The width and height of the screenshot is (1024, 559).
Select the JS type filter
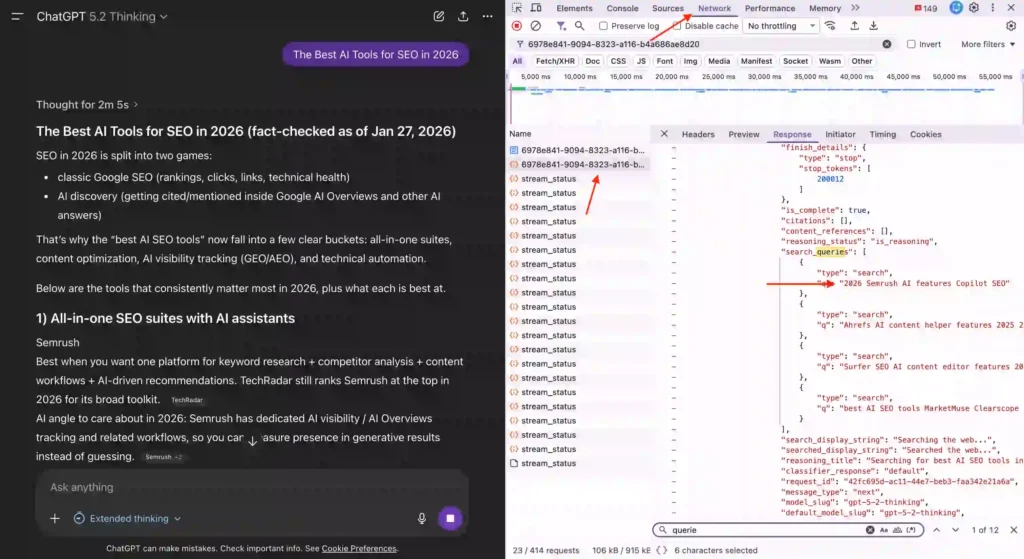(641, 61)
